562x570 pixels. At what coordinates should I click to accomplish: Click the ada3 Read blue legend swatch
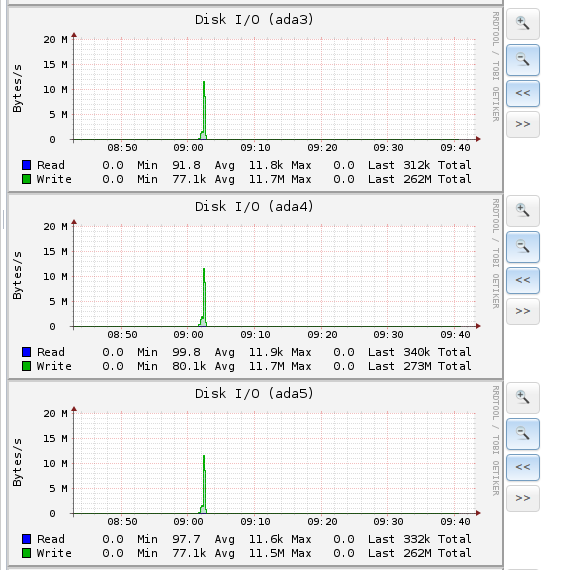[26, 165]
